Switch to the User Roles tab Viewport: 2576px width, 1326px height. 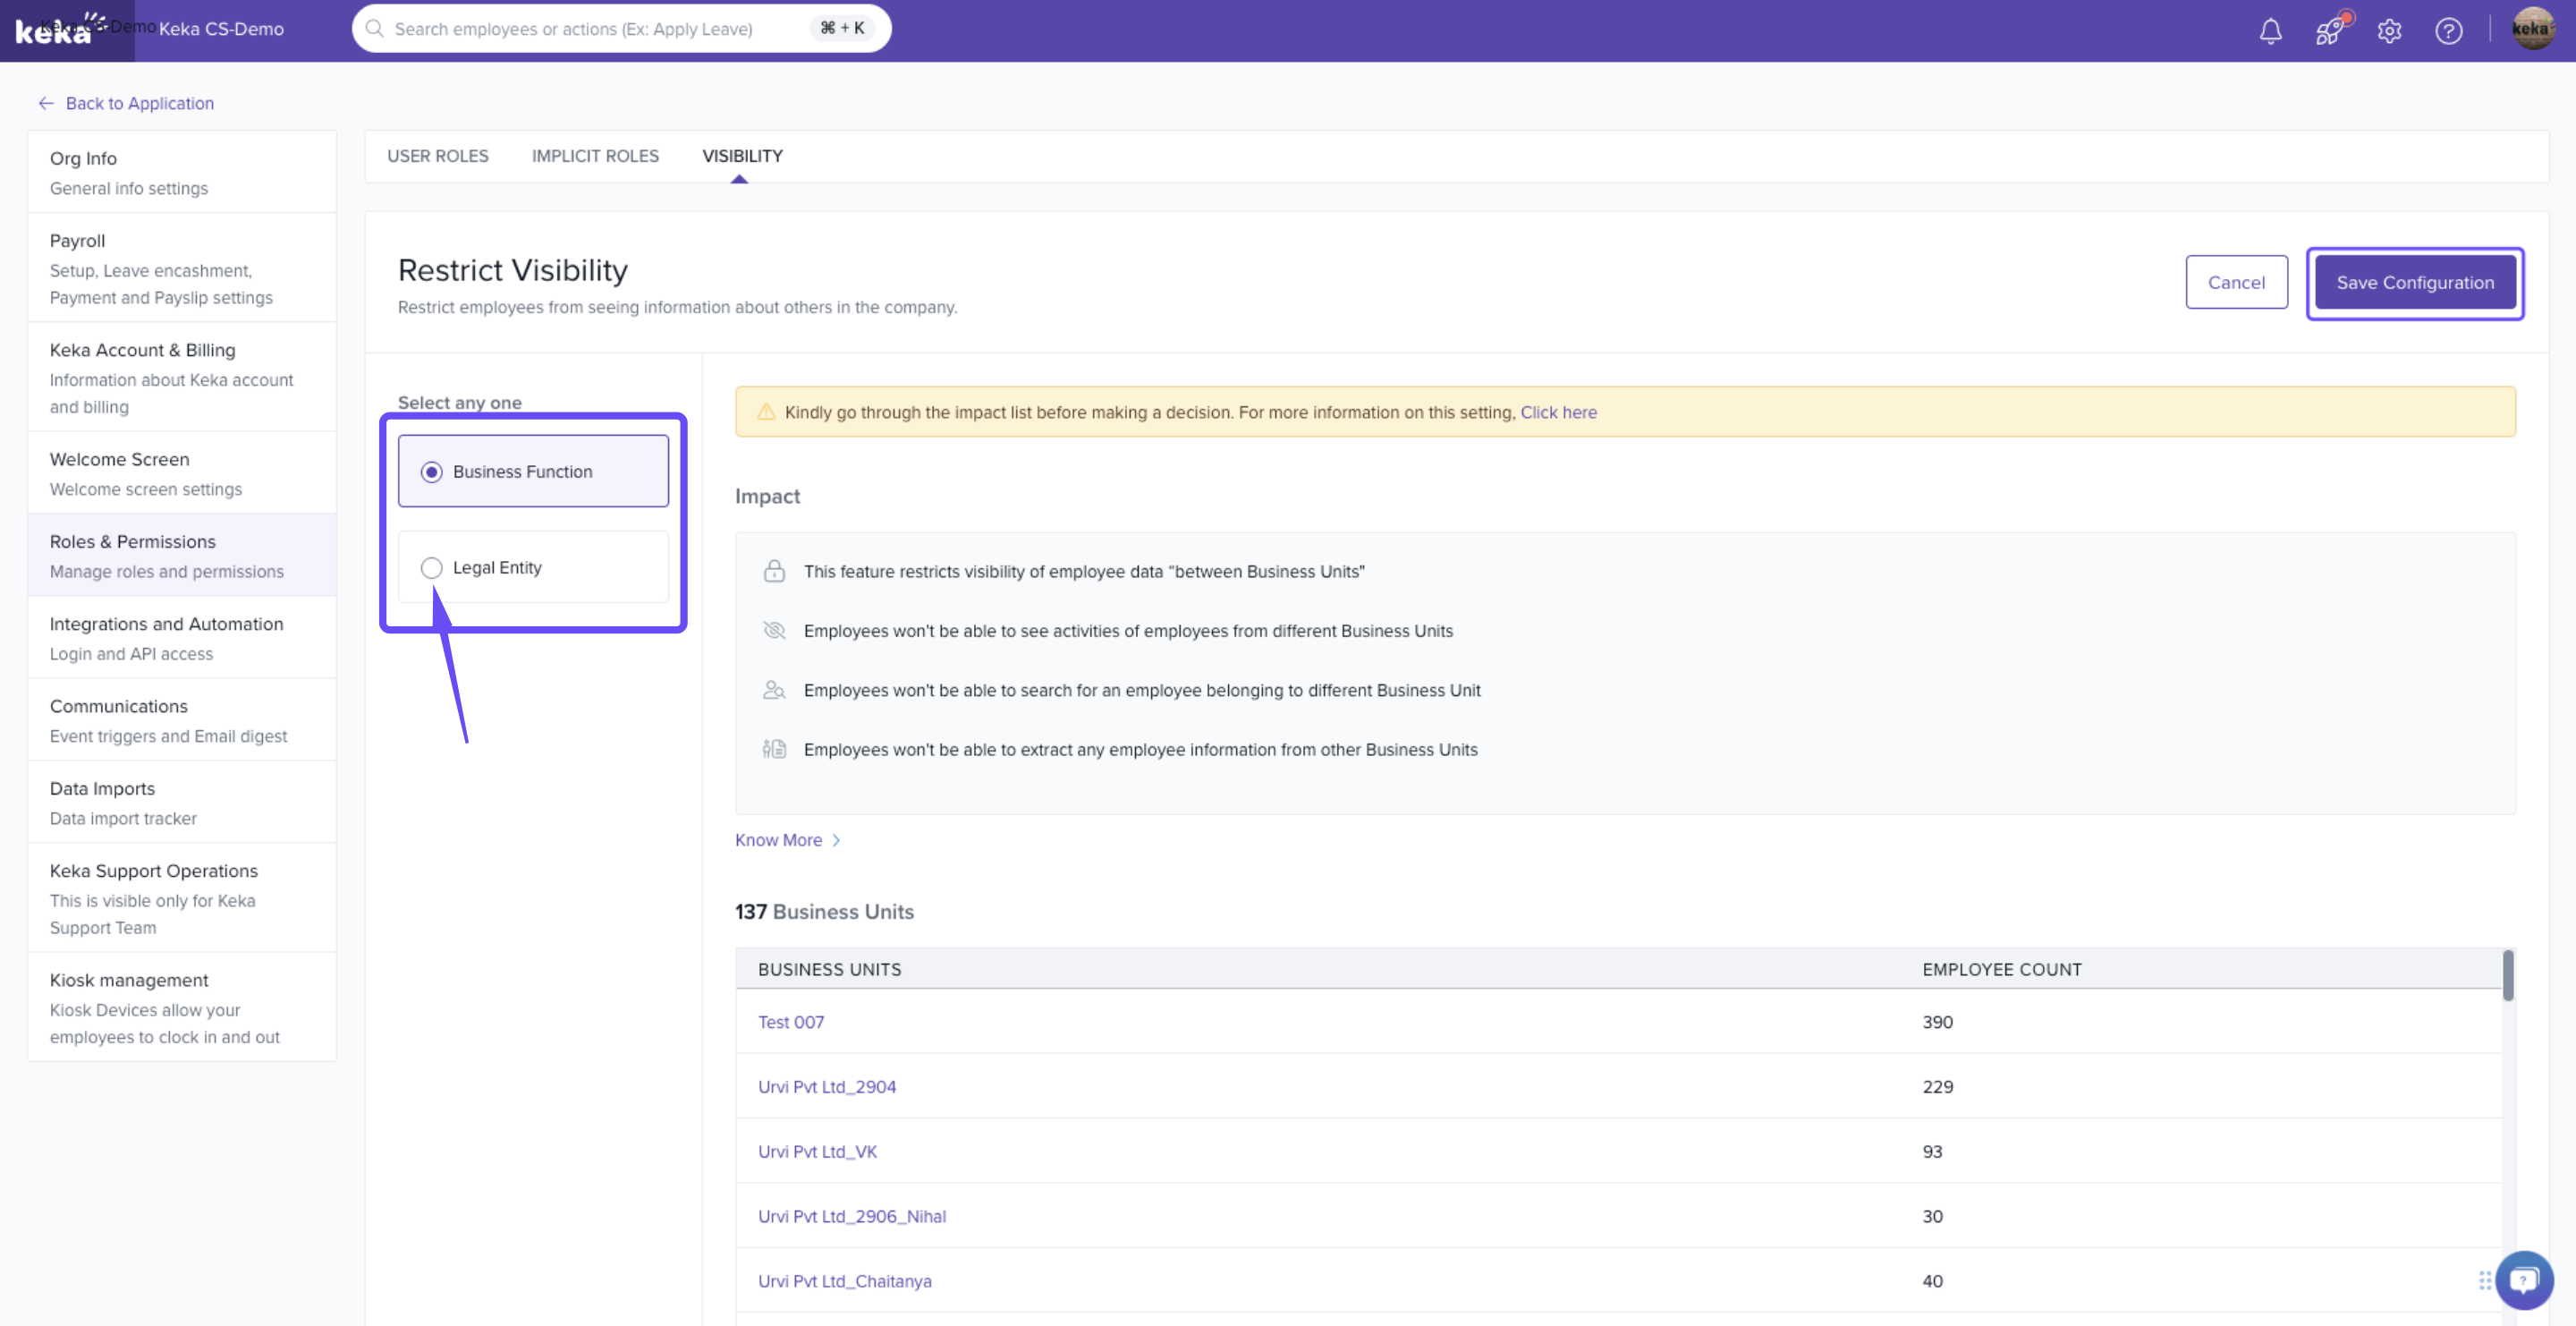[x=437, y=155]
